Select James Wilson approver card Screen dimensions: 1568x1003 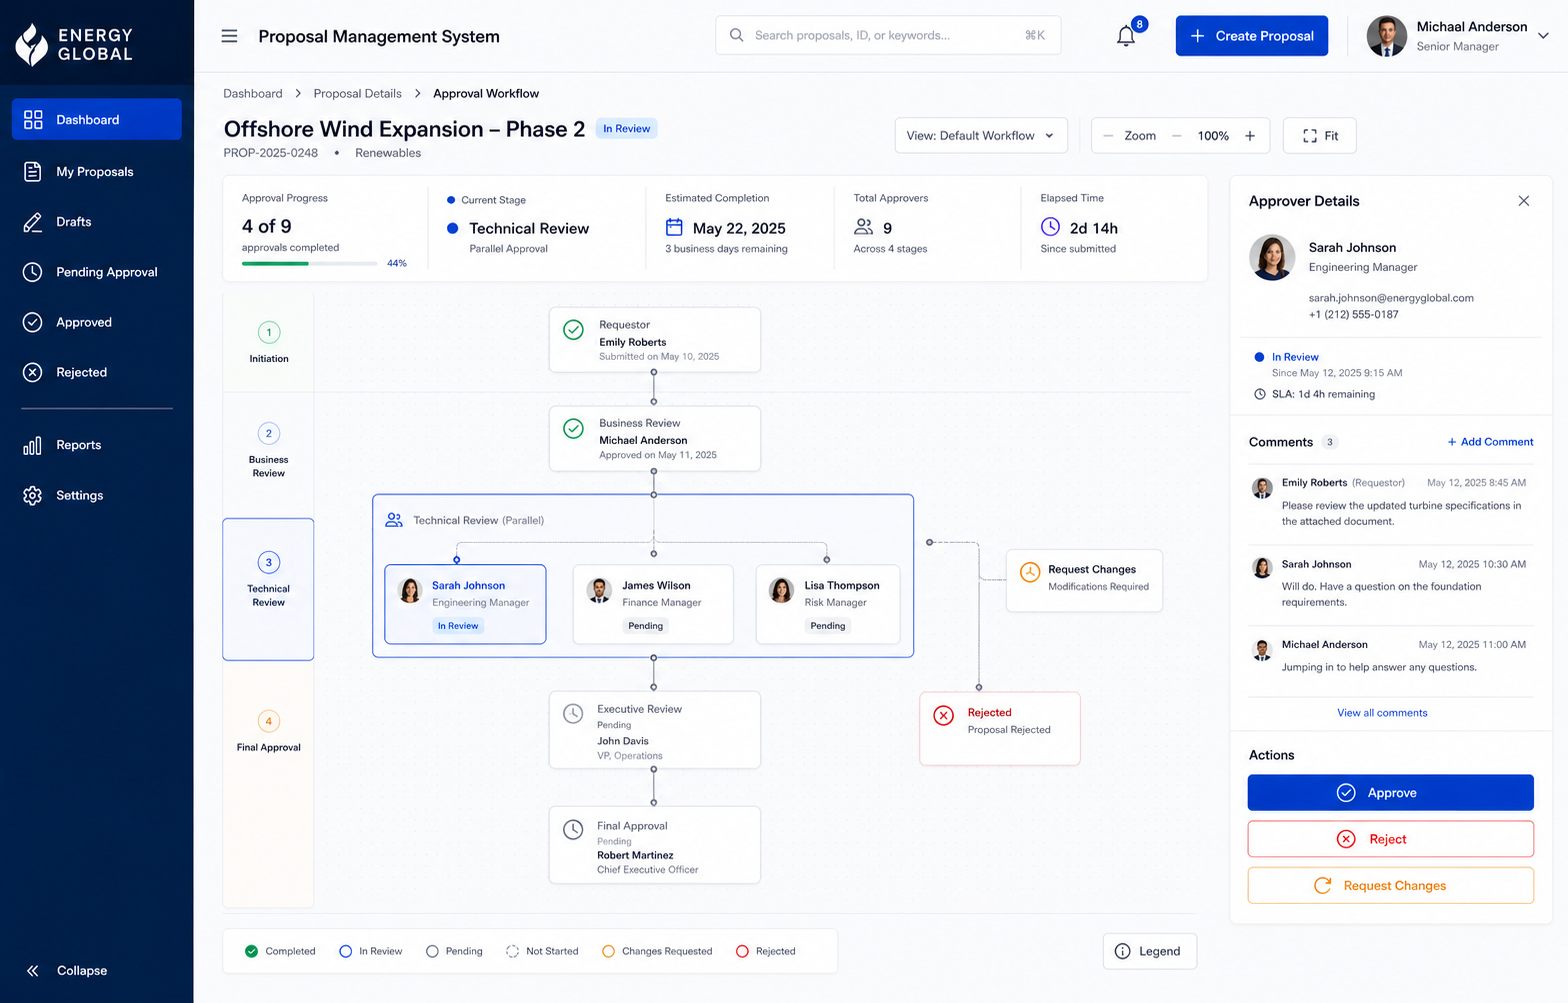coord(653,604)
